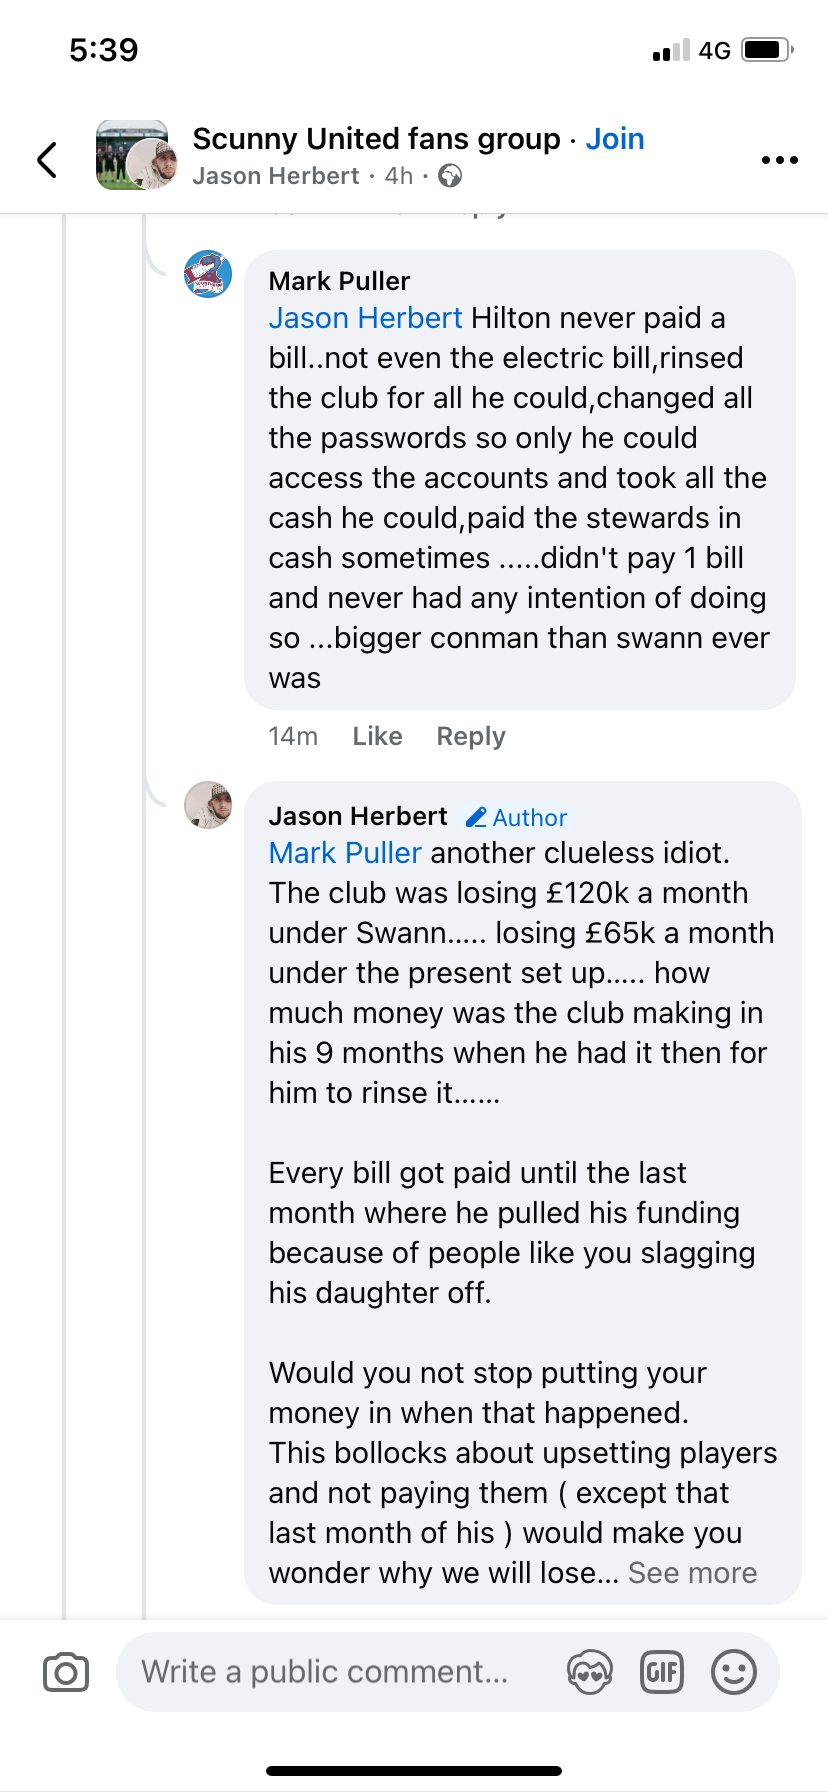Tap the public globe privacy icon
The height and width of the screenshot is (1792, 828).
coord(451,177)
